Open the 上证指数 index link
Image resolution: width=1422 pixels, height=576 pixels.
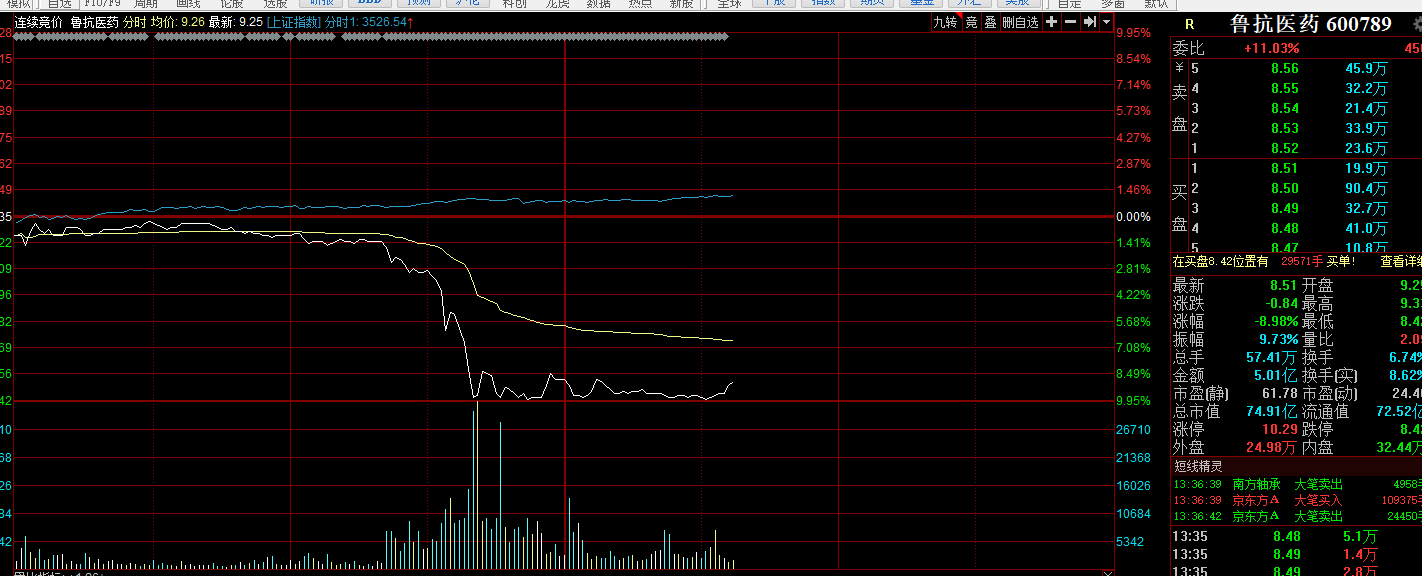tap(294, 22)
